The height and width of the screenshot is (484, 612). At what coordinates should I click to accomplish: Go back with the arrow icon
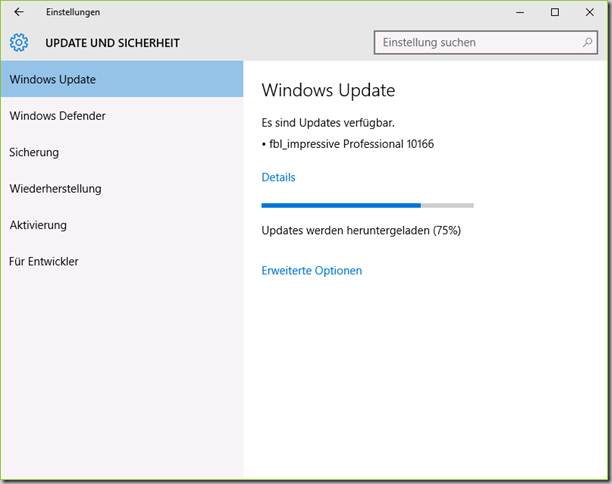click(19, 12)
